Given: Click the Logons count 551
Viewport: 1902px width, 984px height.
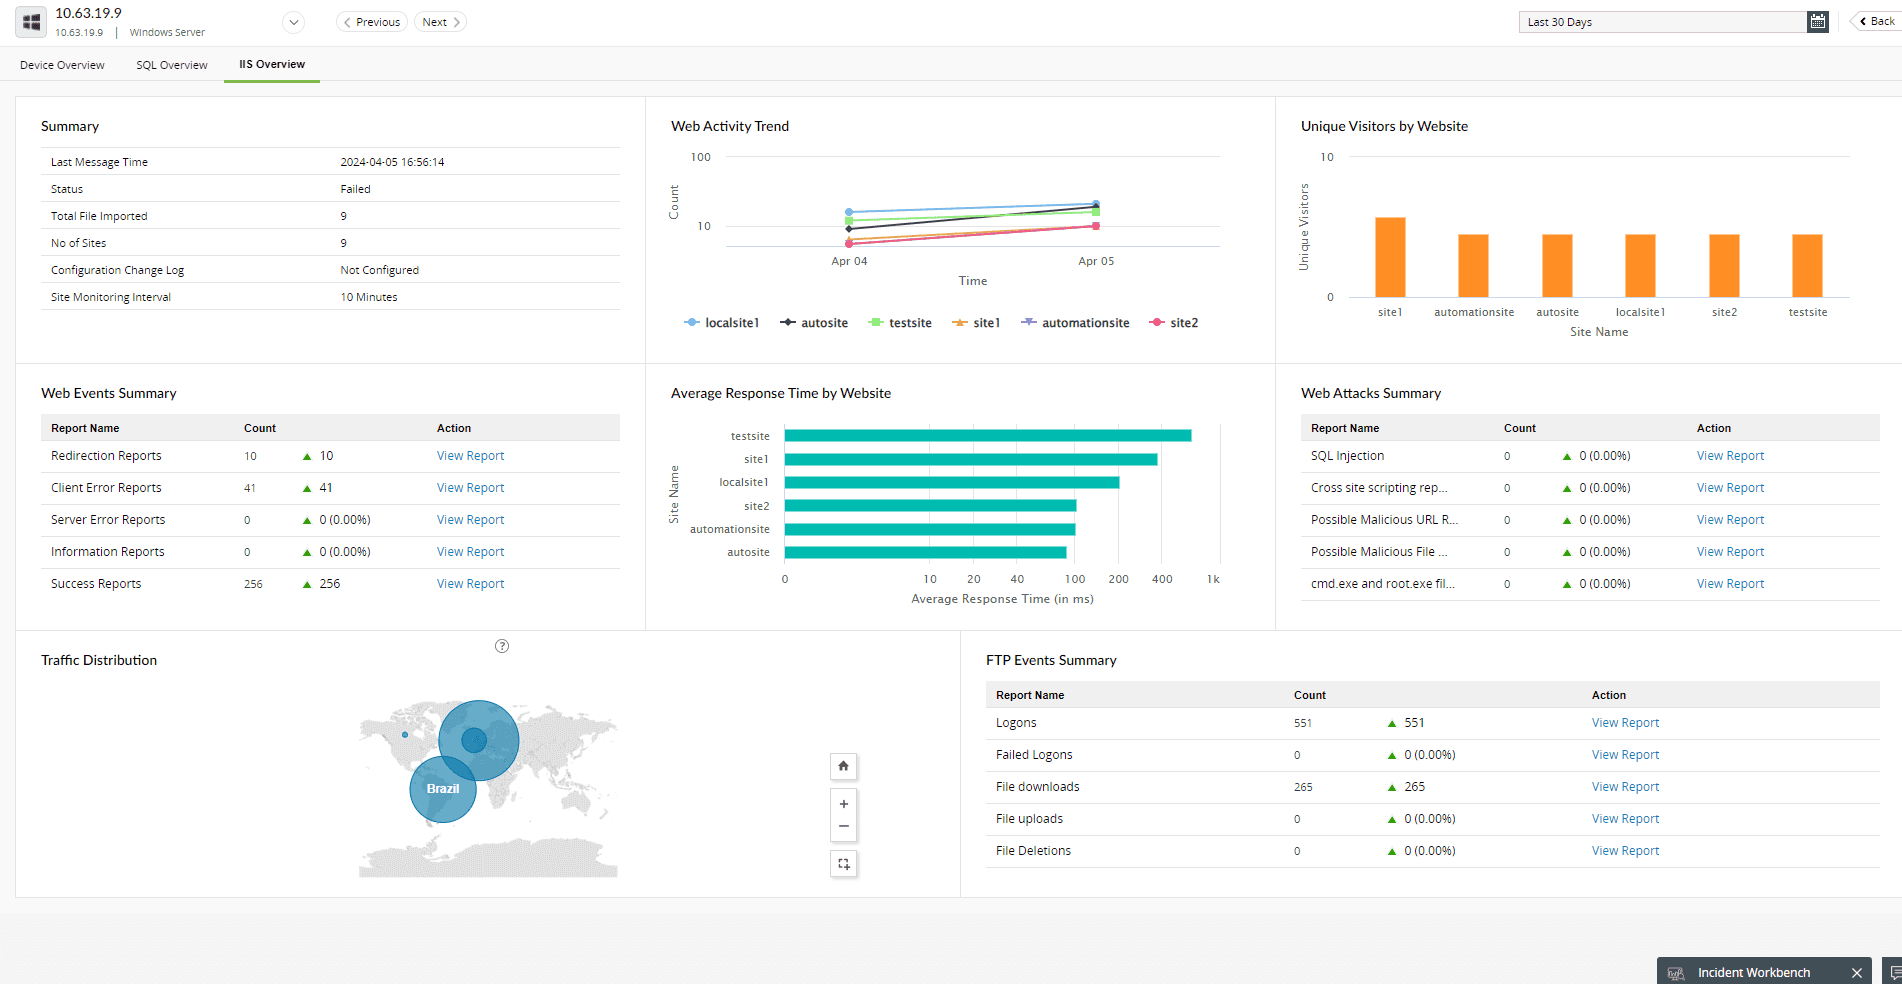Looking at the screenshot, I should [1302, 723].
